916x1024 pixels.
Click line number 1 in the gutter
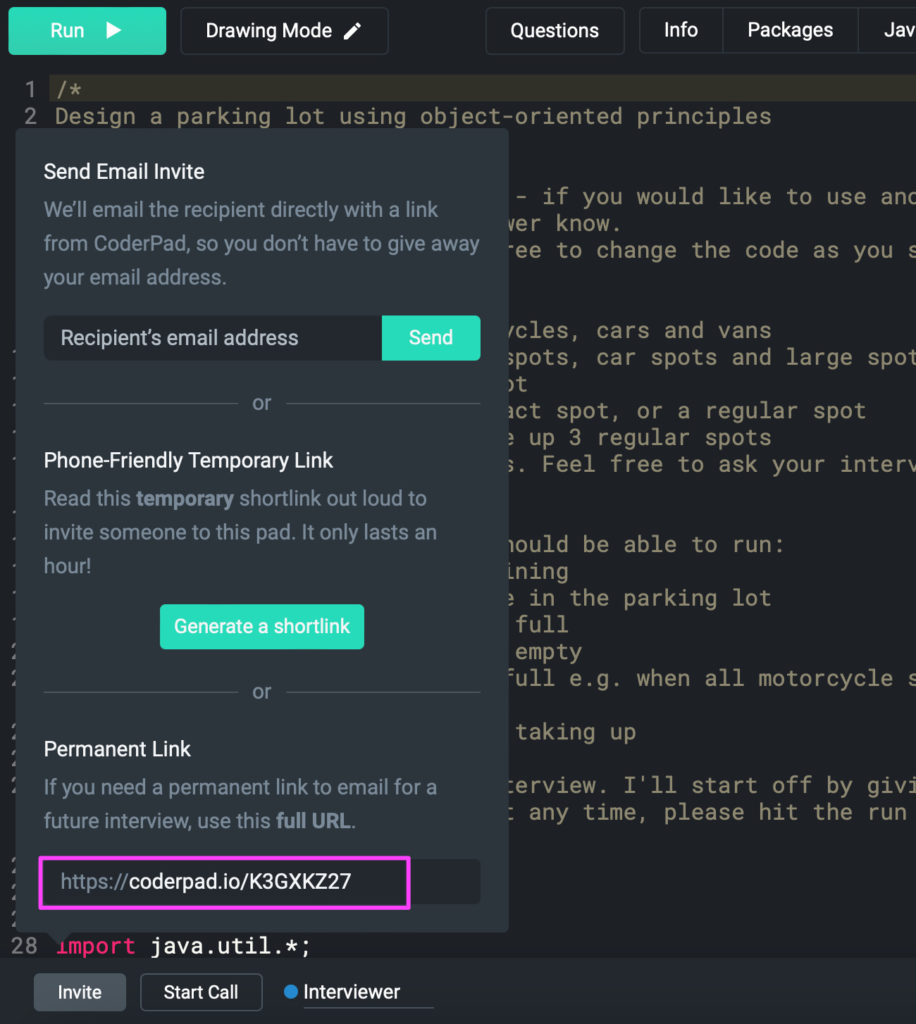pos(30,89)
